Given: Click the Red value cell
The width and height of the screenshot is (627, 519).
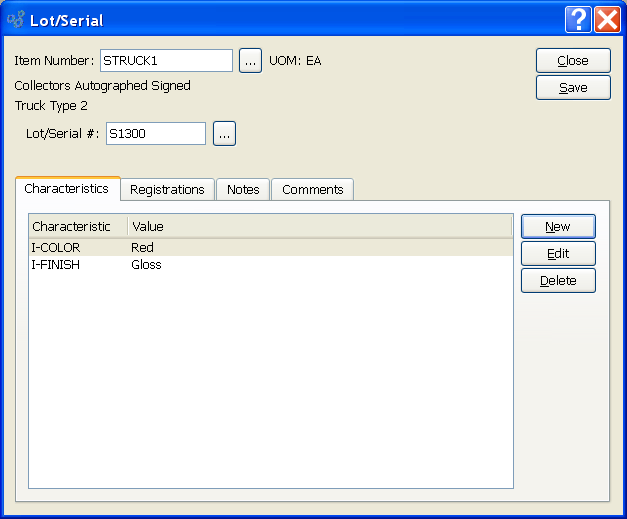Looking at the screenshot, I should 142,248.
